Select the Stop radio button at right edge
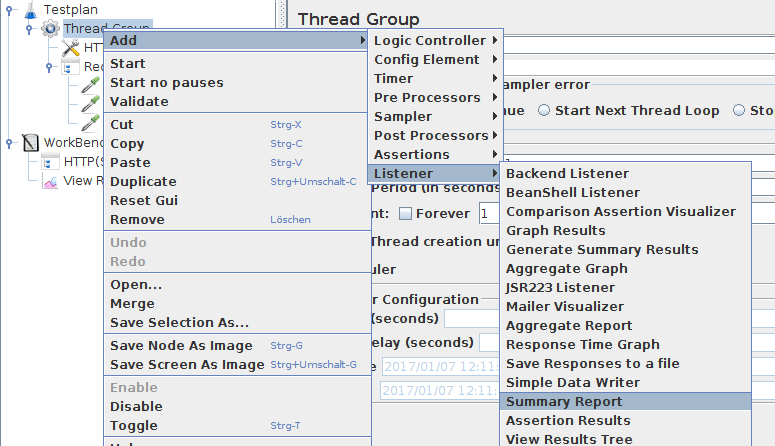The height and width of the screenshot is (446, 775). (740, 111)
